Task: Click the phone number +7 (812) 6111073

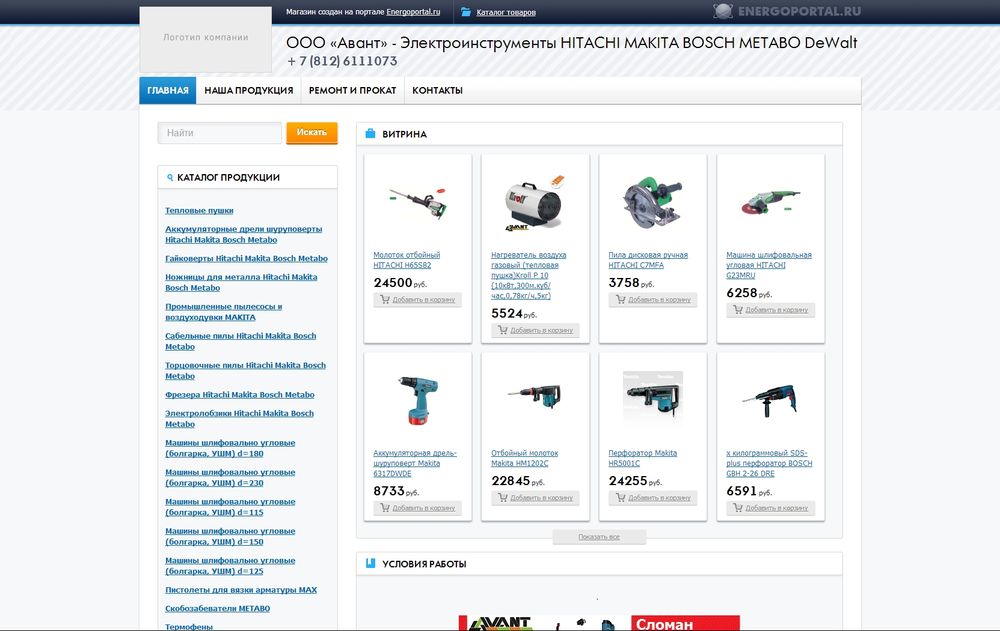Action: coord(342,61)
